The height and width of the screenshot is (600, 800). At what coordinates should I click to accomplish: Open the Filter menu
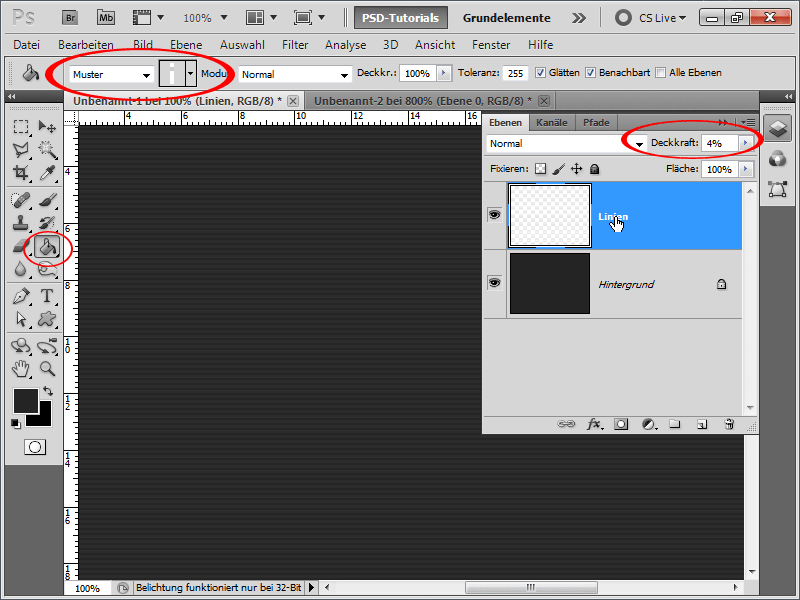pyautogui.click(x=295, y=45)
